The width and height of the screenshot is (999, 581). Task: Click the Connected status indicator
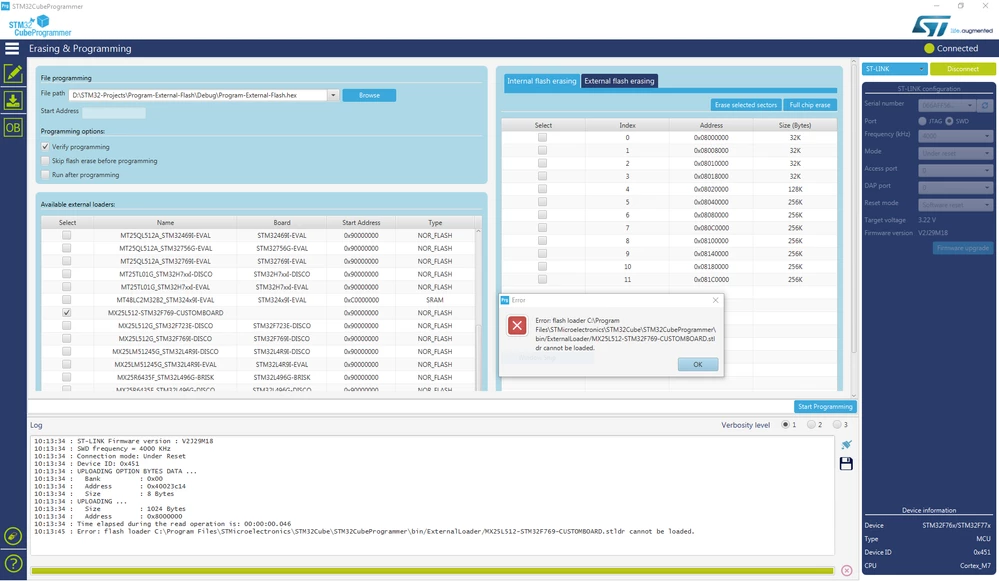[951, 48]
